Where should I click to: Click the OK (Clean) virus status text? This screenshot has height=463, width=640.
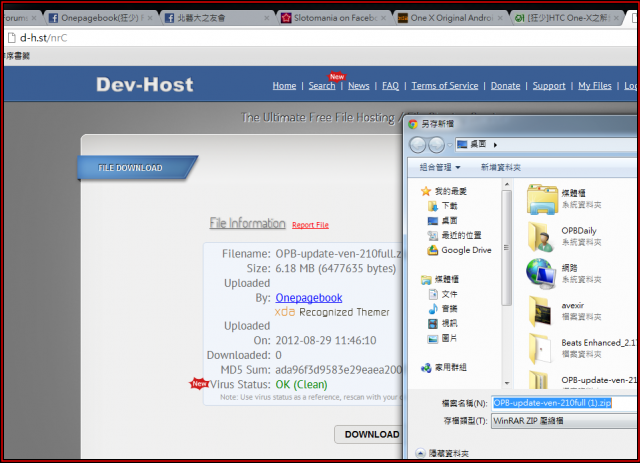pyautogui.click(x=302, y=385)
